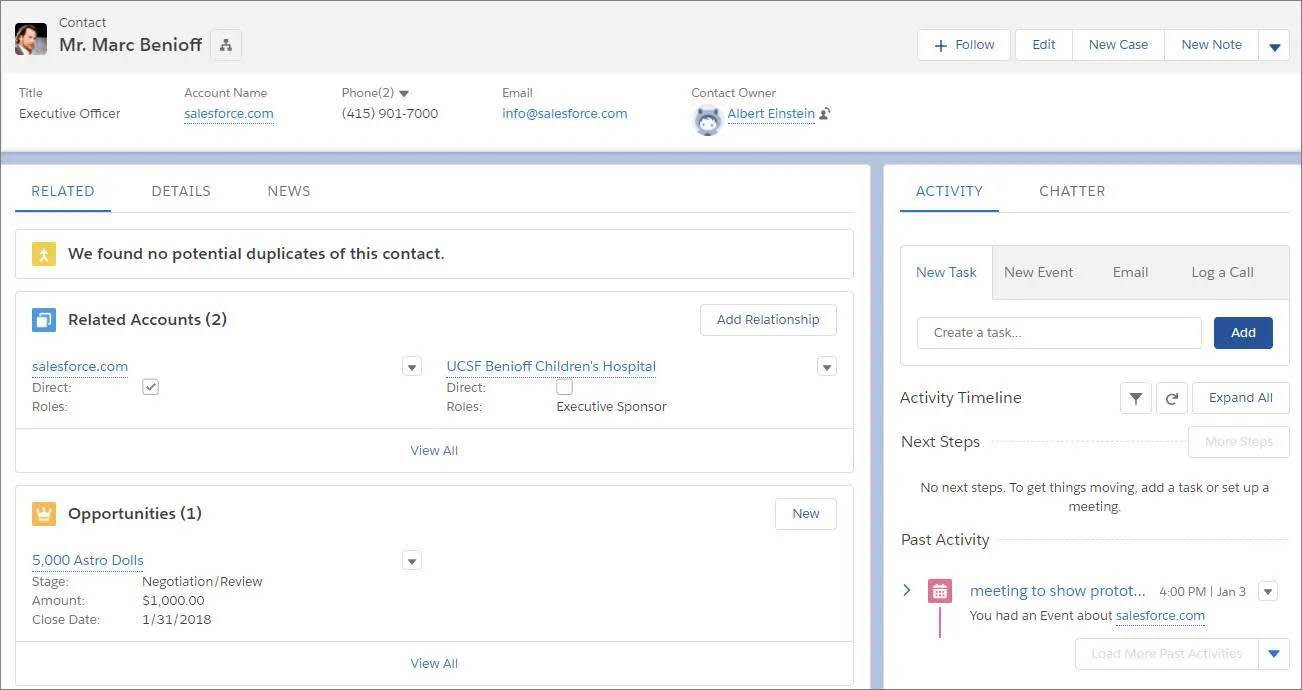Image resolution: width=1302 pixels, height=690 pixels.
Task: Click the Negotiation/Review stage value
Action: coord(202,582)
